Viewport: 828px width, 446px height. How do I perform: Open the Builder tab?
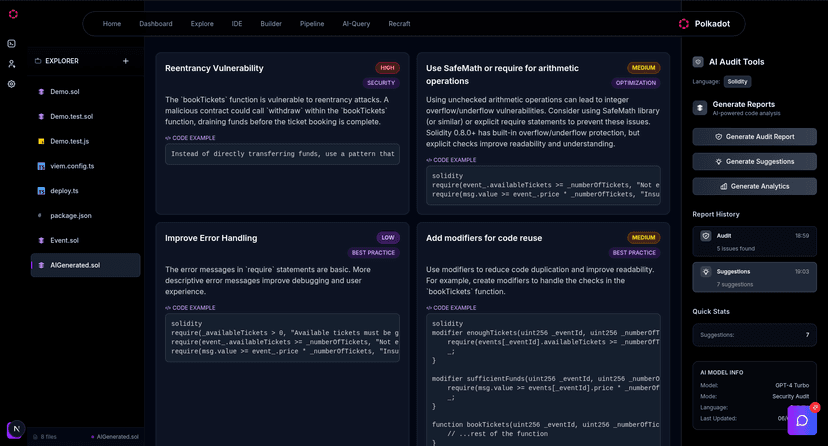(x=271, y=24)
